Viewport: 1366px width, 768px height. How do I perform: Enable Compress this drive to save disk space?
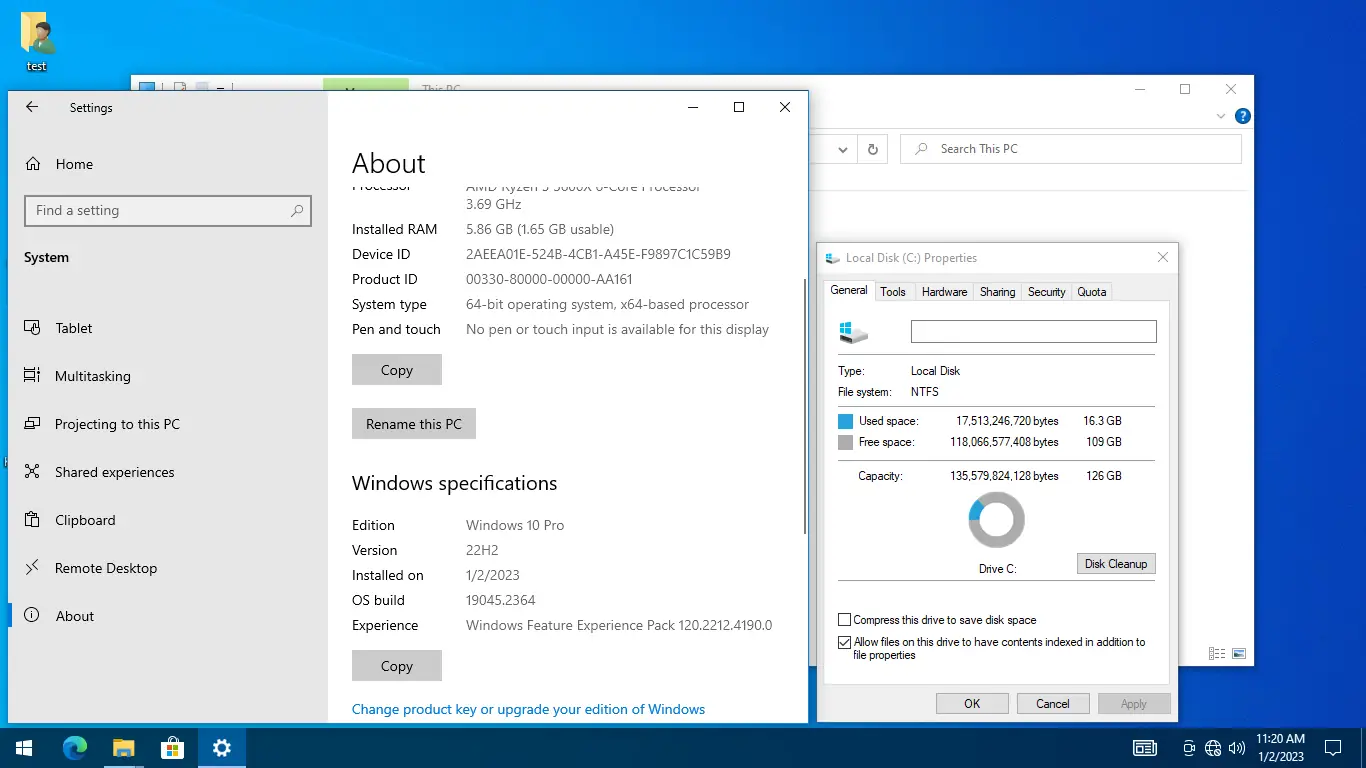pyautogui.click(x=844, y=619)
